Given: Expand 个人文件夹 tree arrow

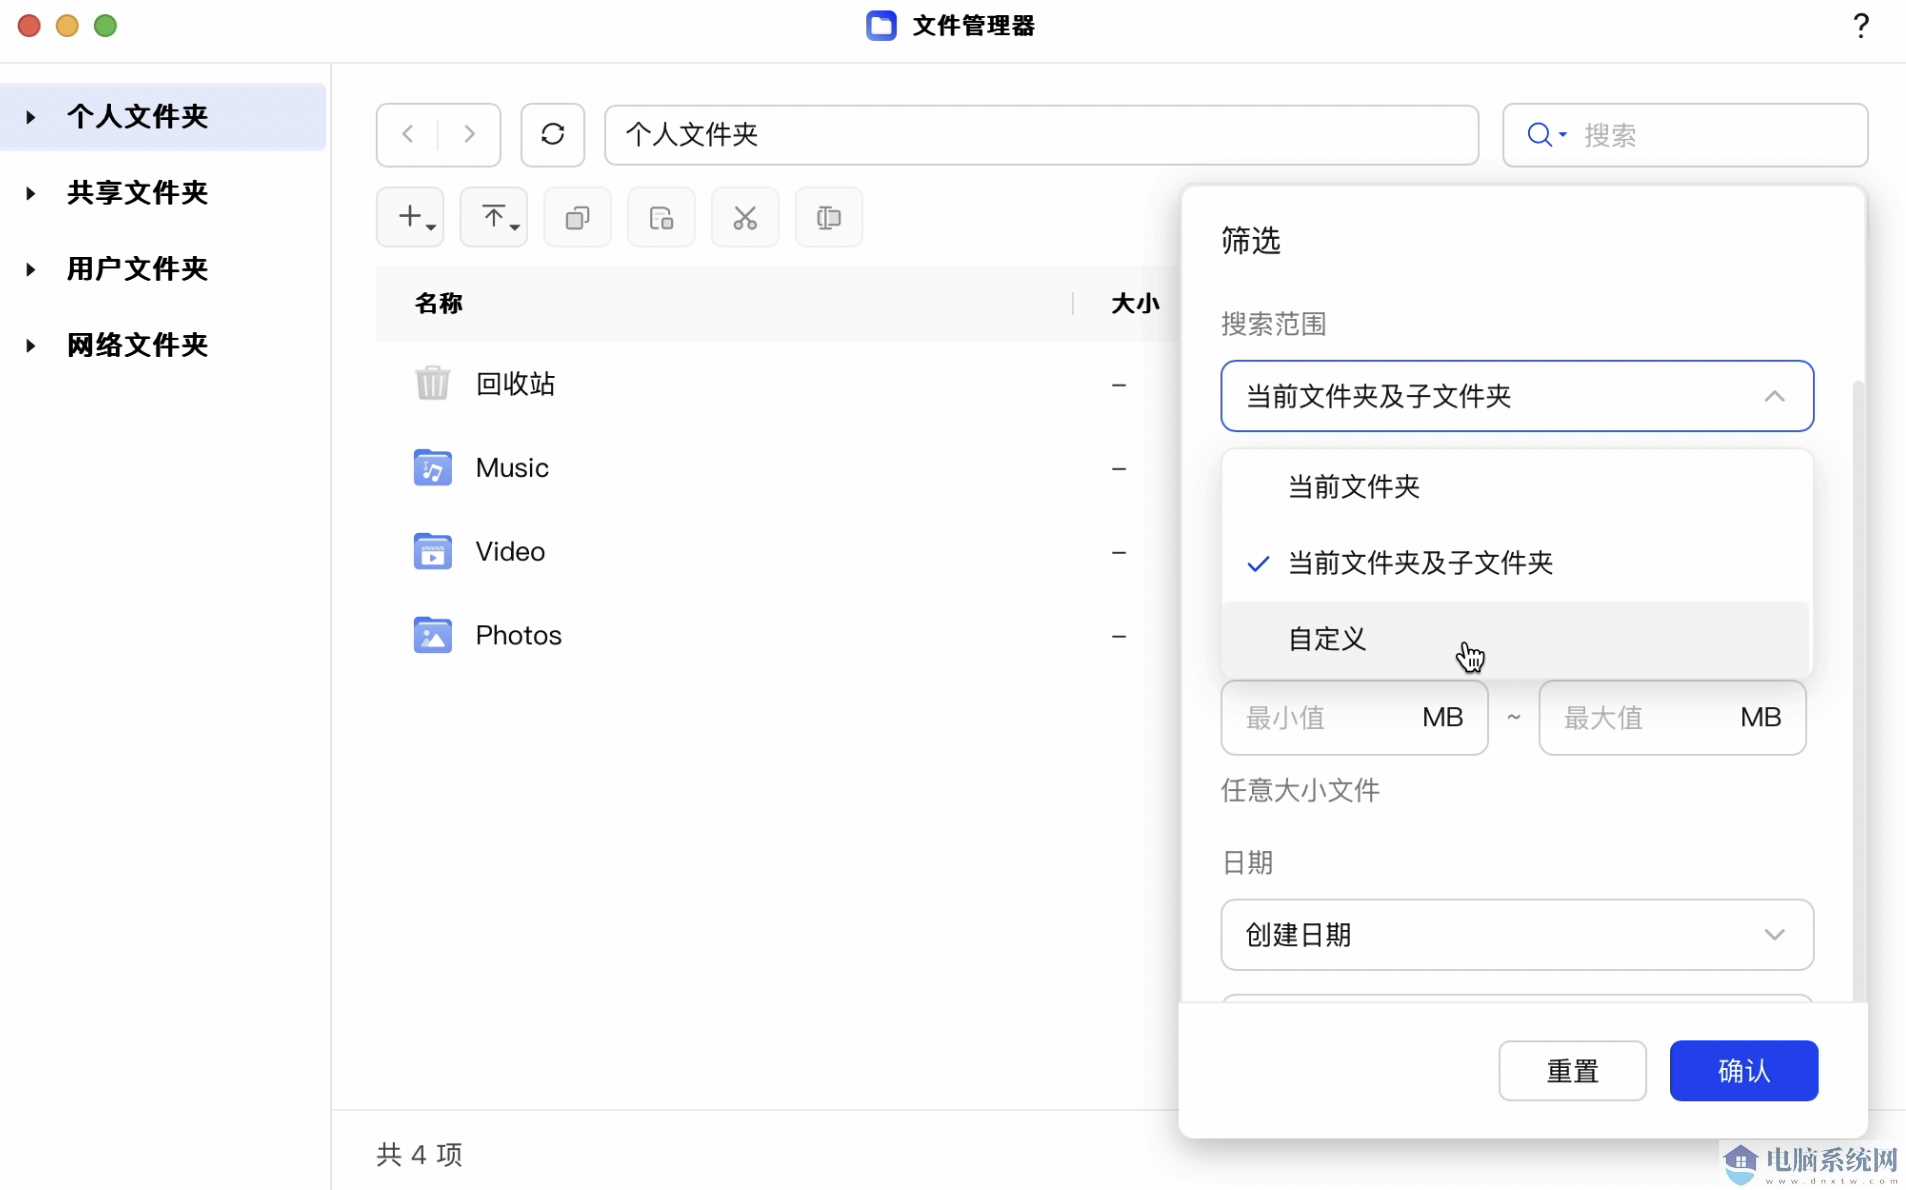Looking at the screenshot, I should pos(31,117).
